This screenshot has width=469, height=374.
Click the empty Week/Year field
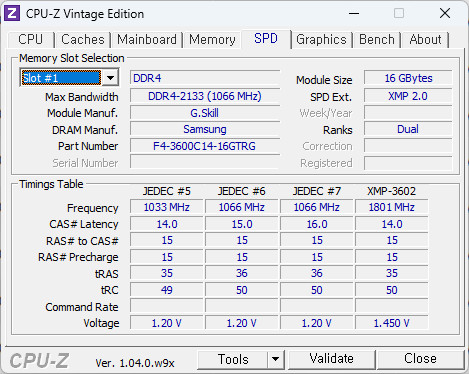[x=408, y=113]
